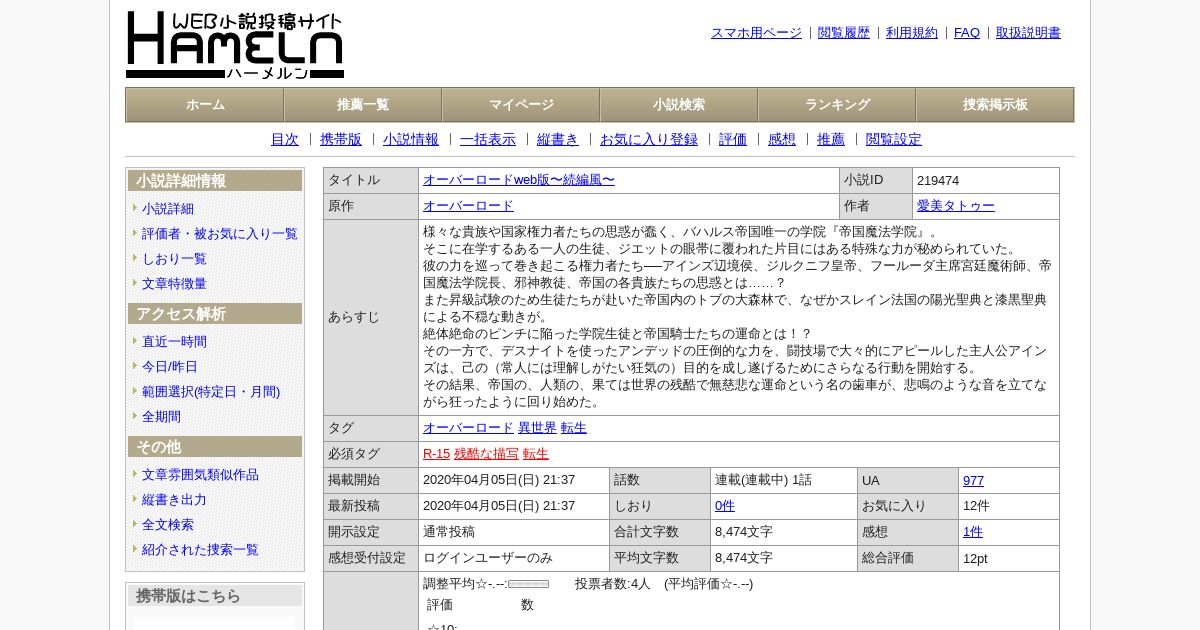Click the 投票者数:4人 text

tap(613, 584)
